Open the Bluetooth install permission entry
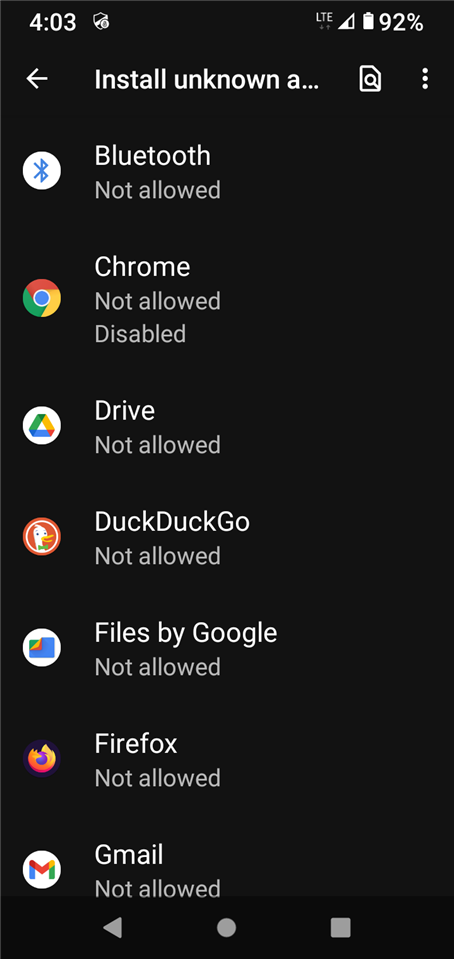Viewport: 454px width, 959px height. [x=227, y=171]
